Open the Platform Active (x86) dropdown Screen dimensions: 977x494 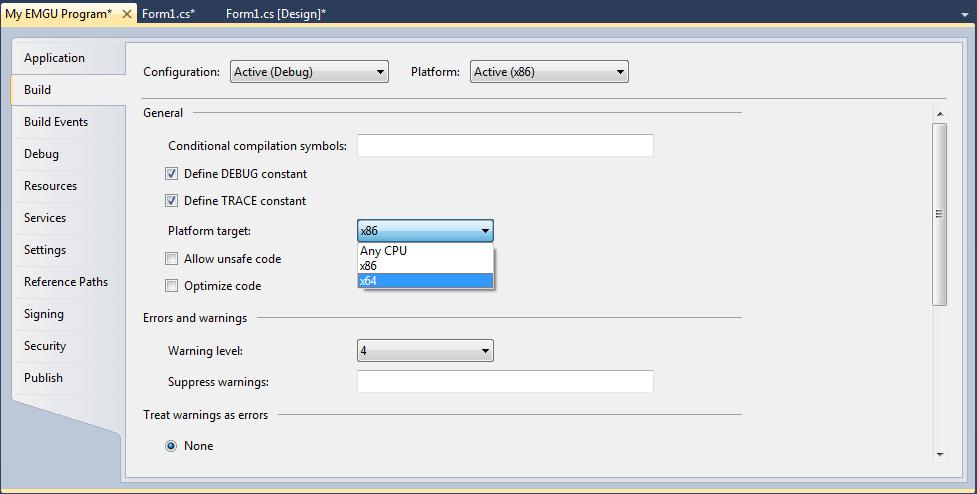549,72
